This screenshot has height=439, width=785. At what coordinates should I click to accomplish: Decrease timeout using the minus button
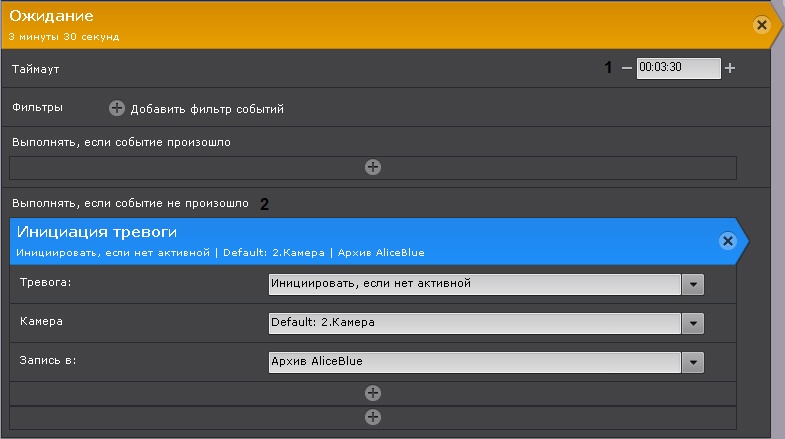[627, 68]
